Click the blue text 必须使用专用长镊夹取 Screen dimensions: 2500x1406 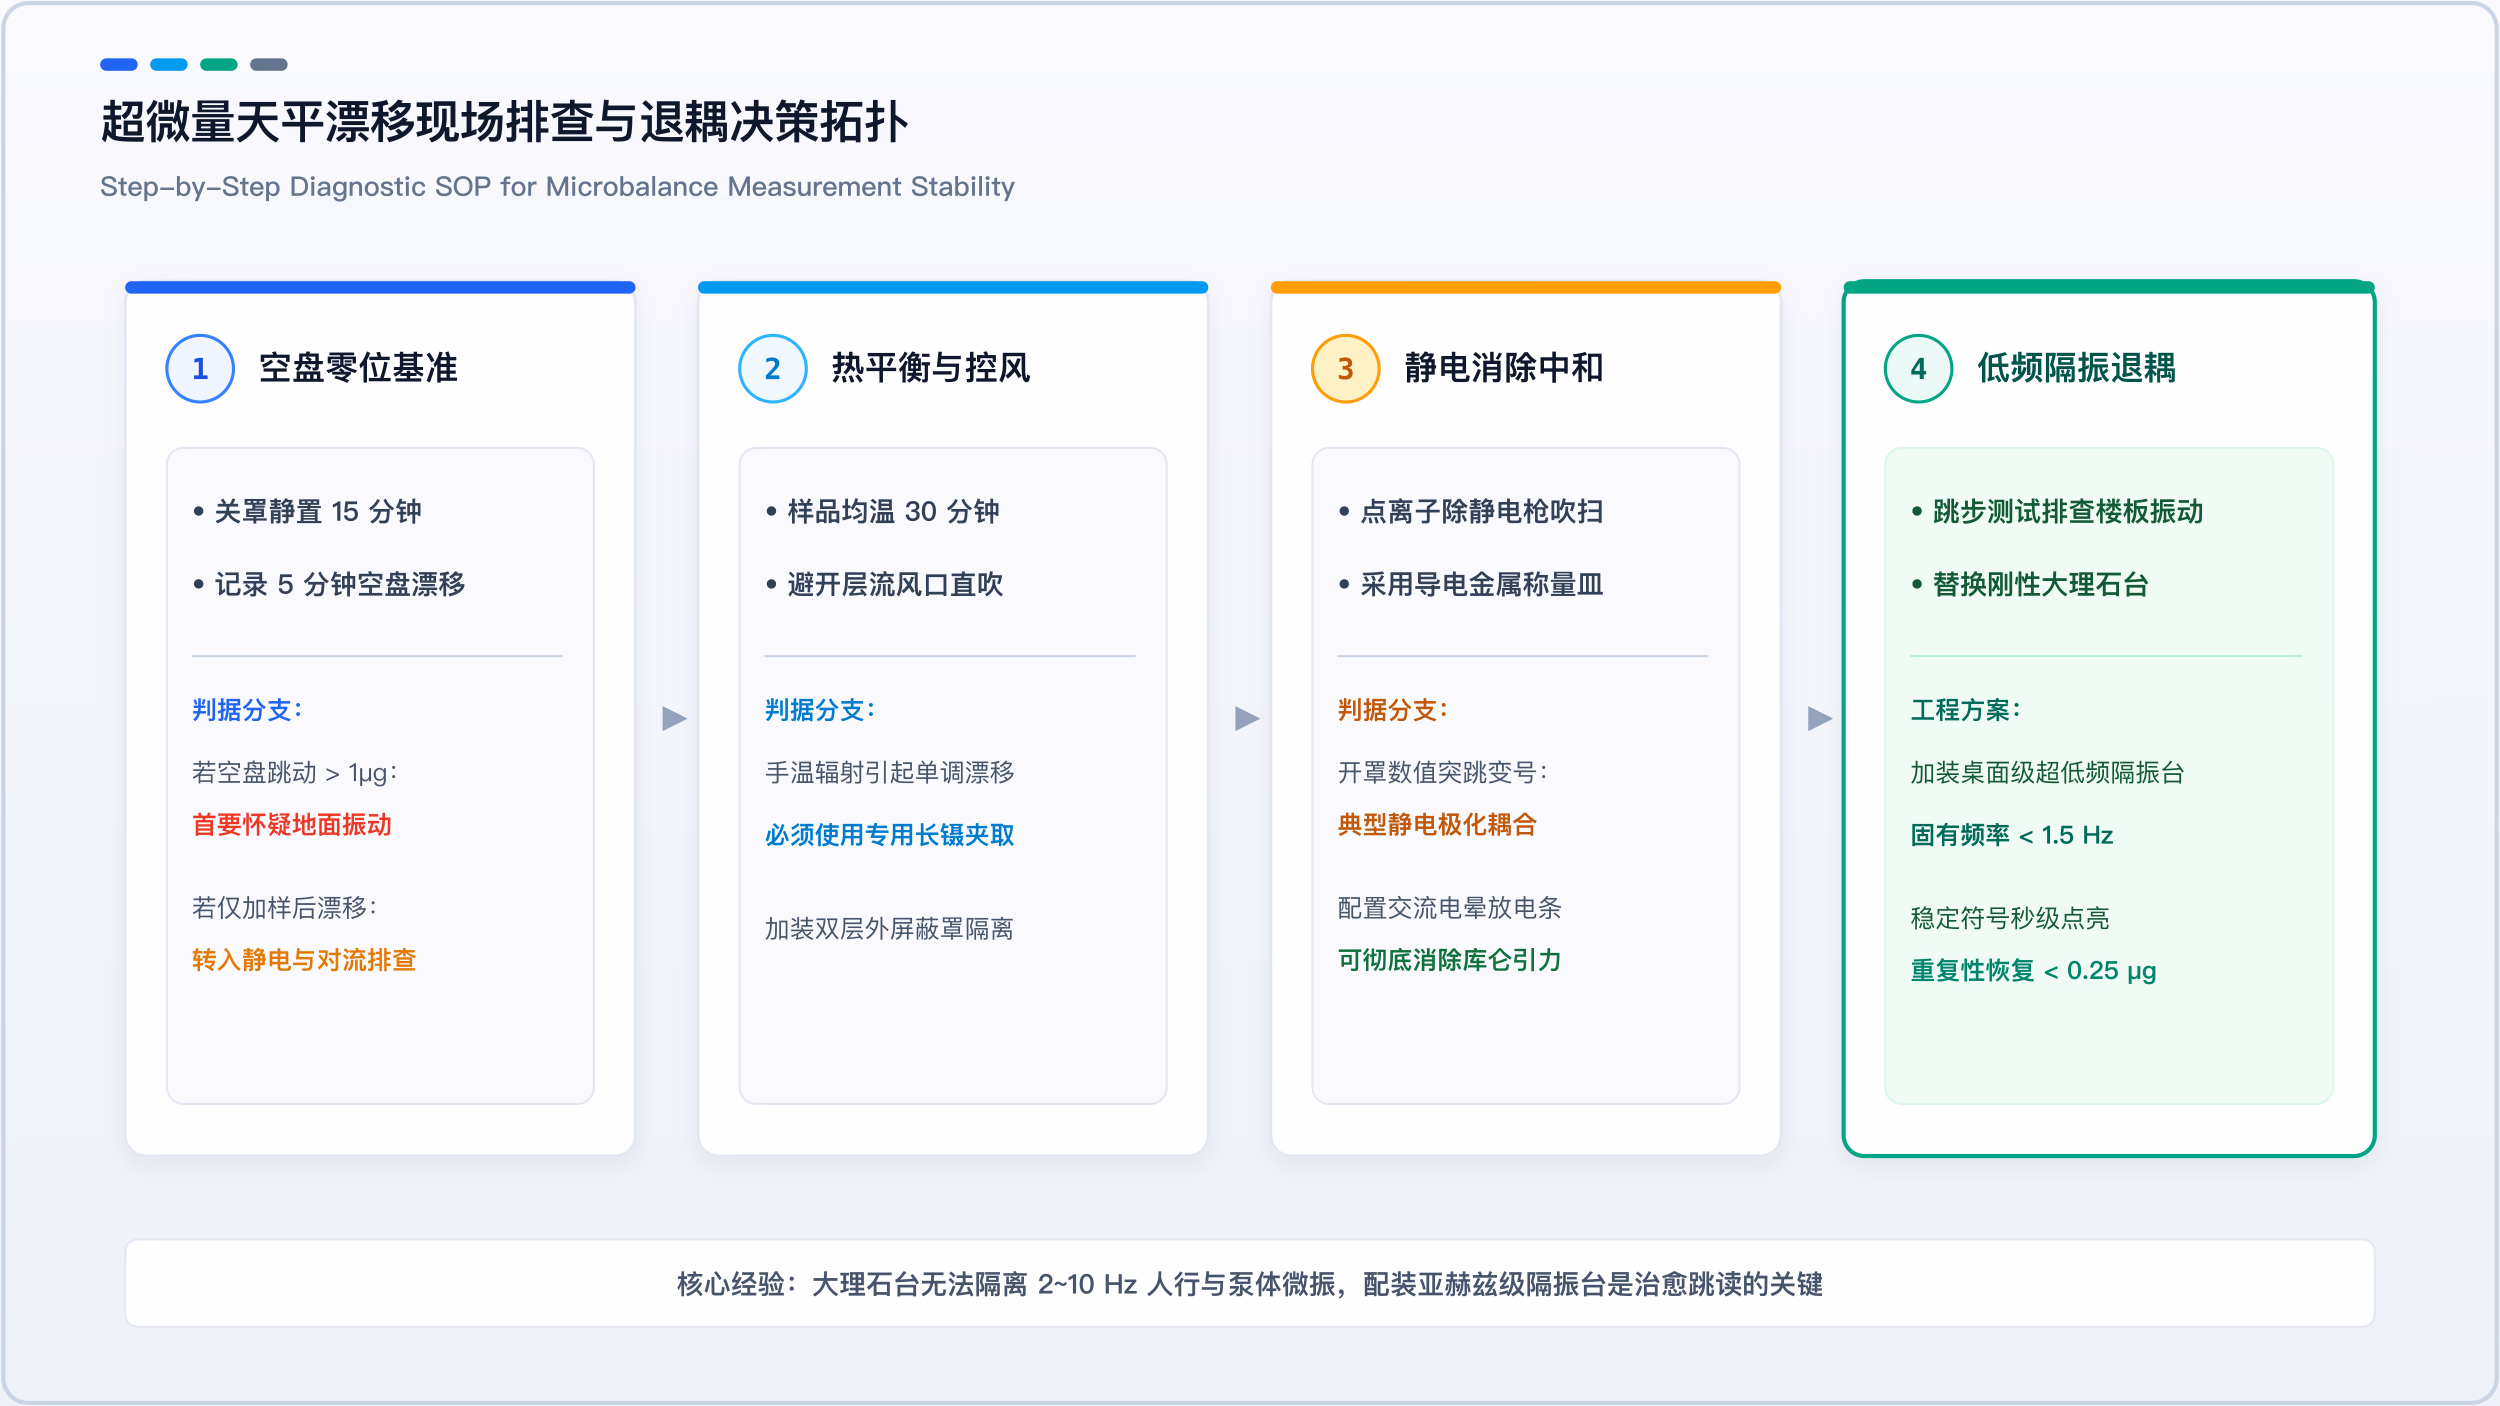coord(890,835)
